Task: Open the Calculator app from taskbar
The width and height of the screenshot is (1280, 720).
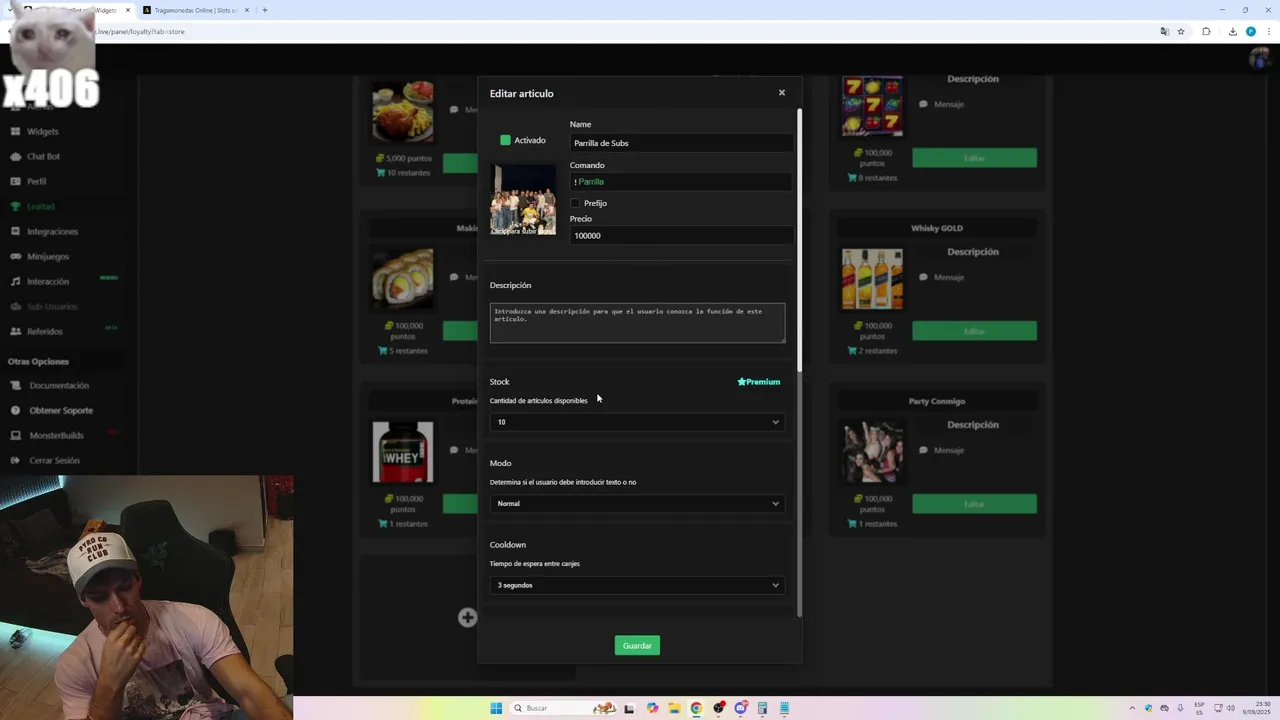Action: point(762,708)
